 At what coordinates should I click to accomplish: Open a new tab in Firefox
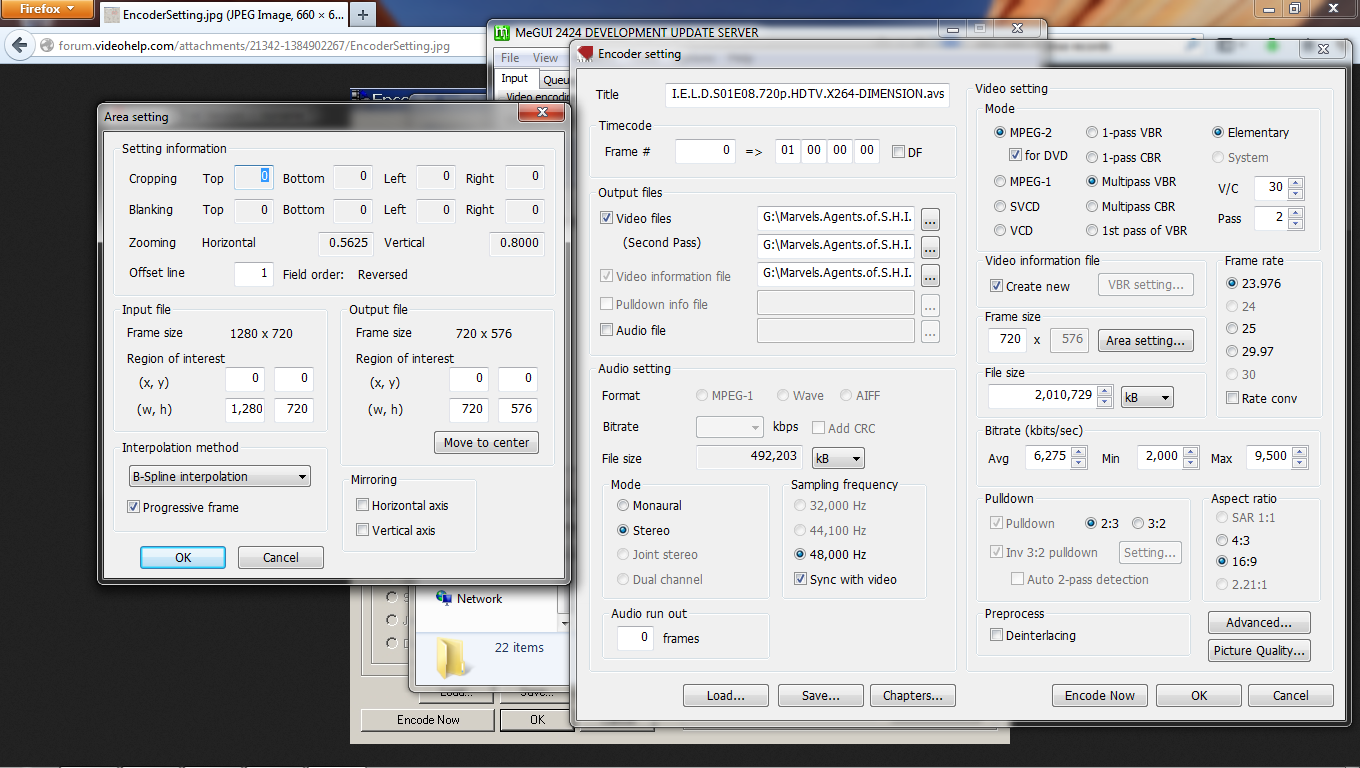pyautogui.click(x=362, y=15)
